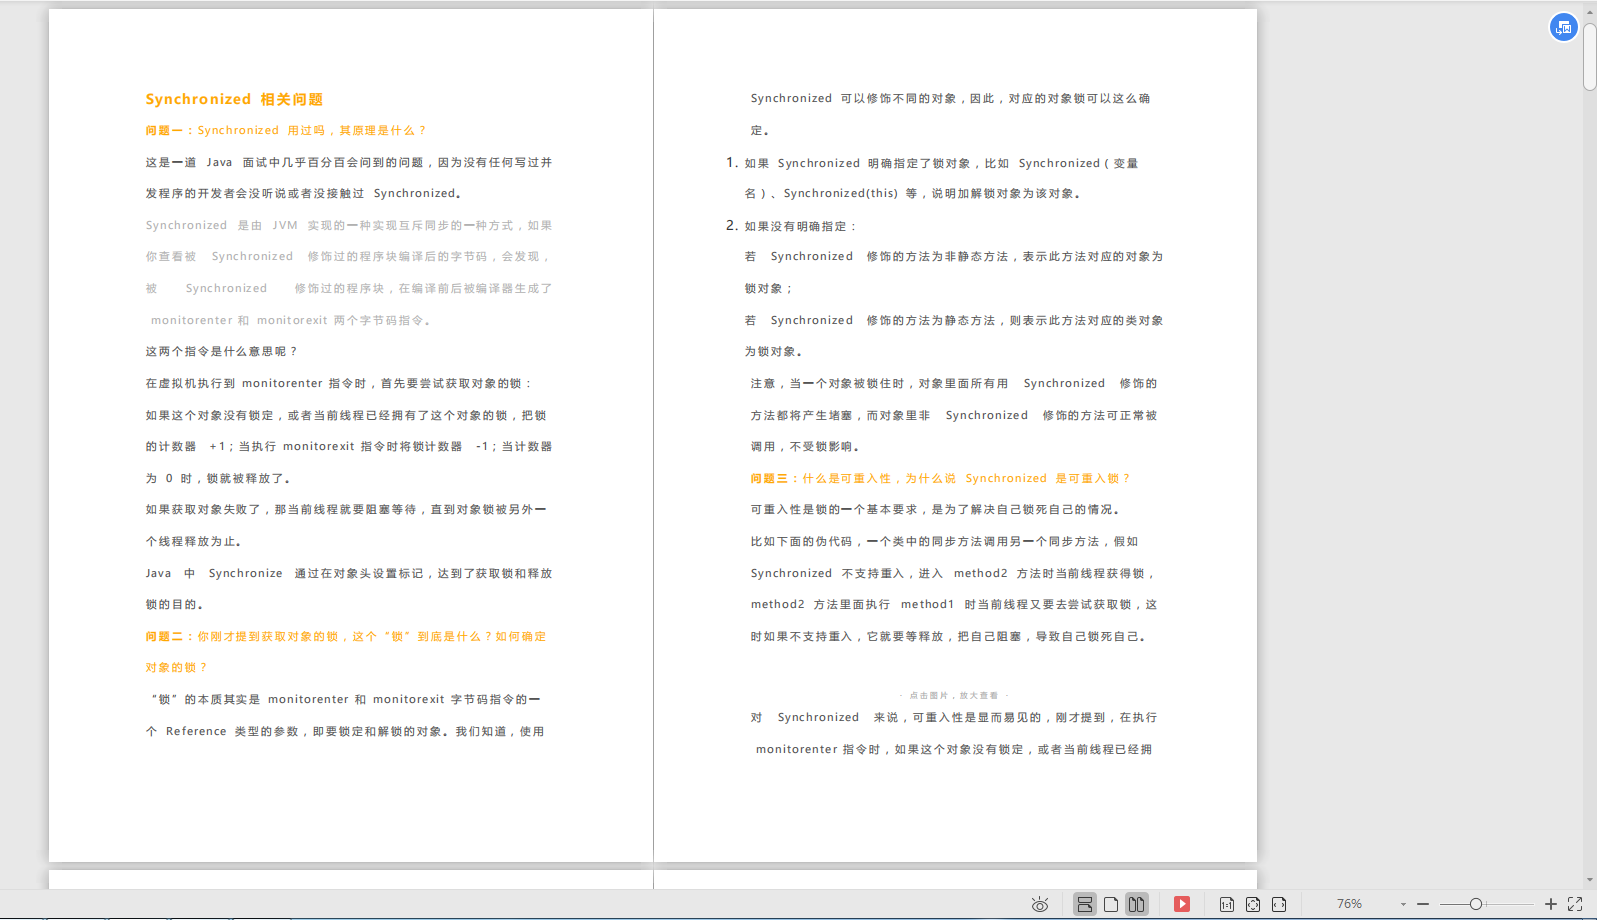
Task: Click caption '点击图片，放大查看'
Action: tap(953, 695)
